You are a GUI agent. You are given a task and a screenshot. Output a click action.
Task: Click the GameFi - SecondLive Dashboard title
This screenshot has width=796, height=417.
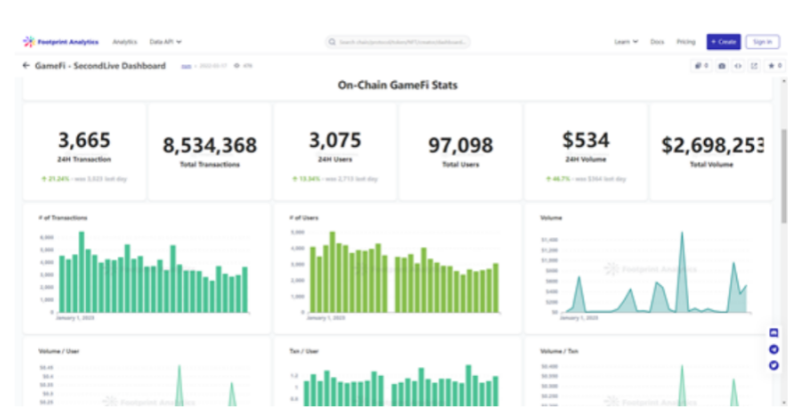click(x=100, y=66)
